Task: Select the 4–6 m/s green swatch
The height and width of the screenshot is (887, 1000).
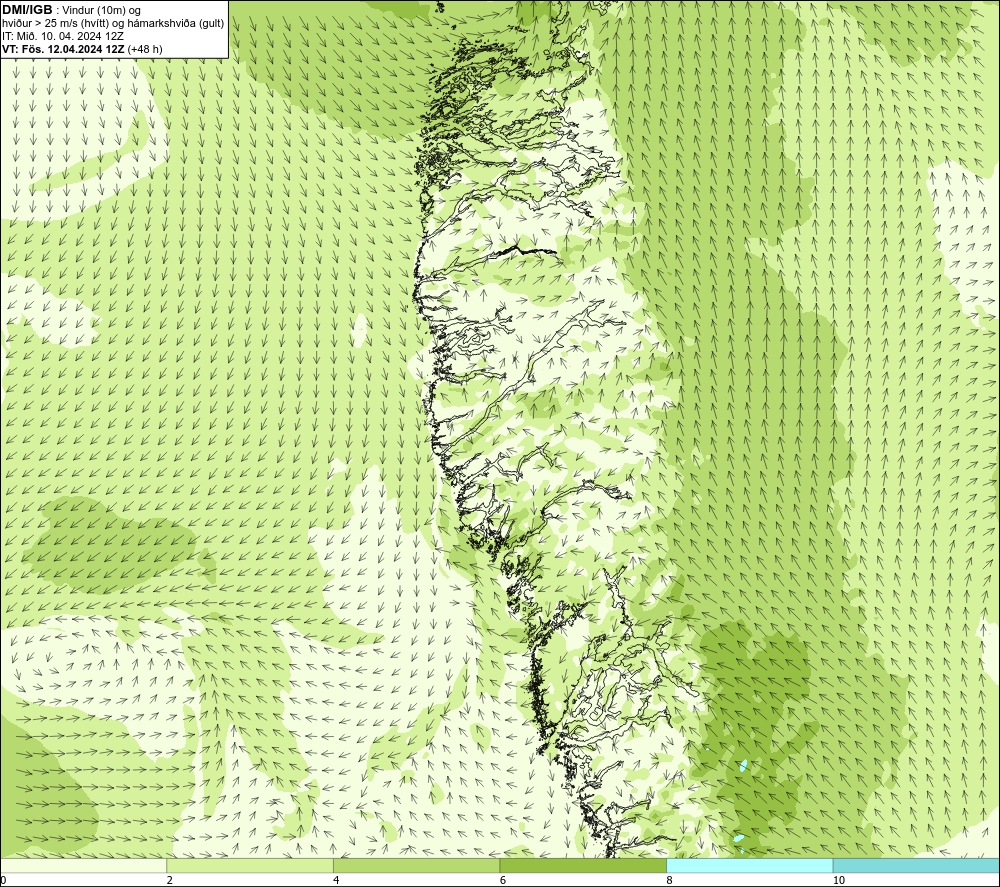Action: tap(416, 865)
